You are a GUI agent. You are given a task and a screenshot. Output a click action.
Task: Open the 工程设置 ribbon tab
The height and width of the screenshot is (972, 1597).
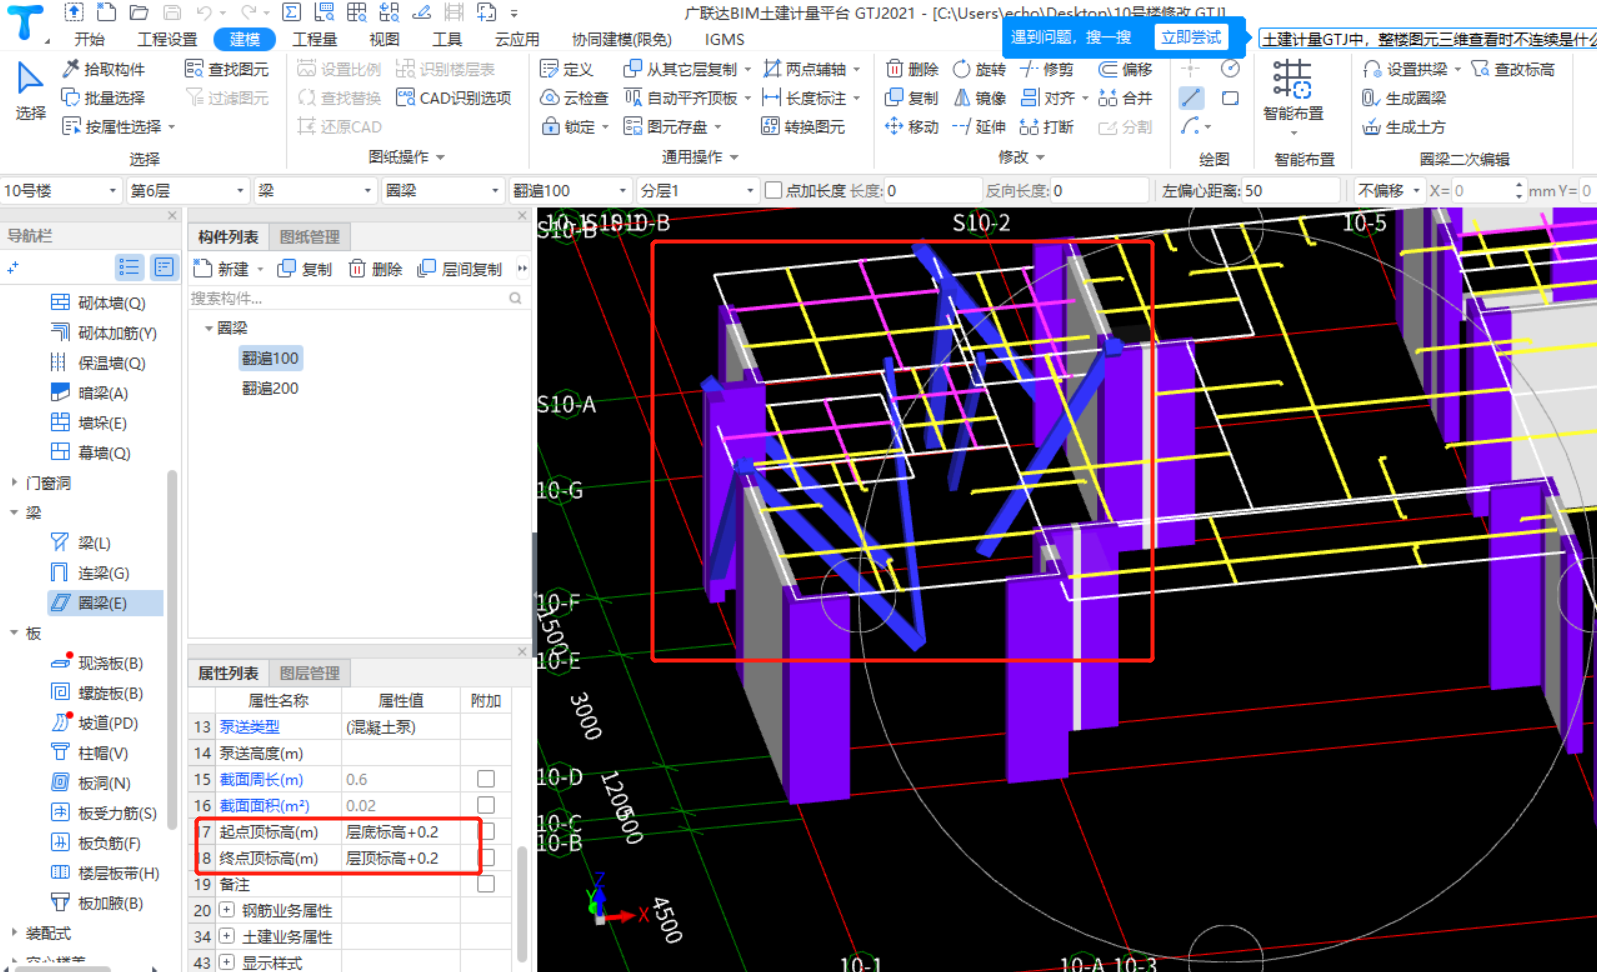click(167, 39)
